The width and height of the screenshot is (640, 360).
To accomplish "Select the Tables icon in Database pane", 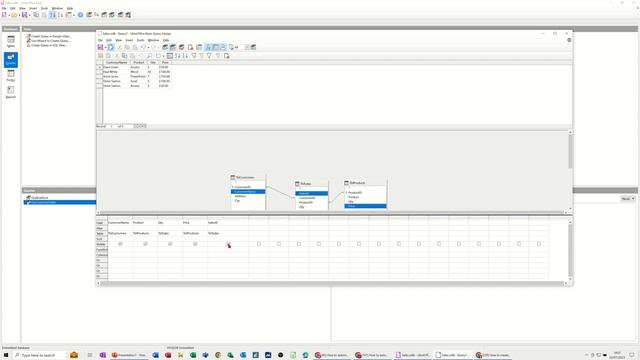I will (11, 42).
